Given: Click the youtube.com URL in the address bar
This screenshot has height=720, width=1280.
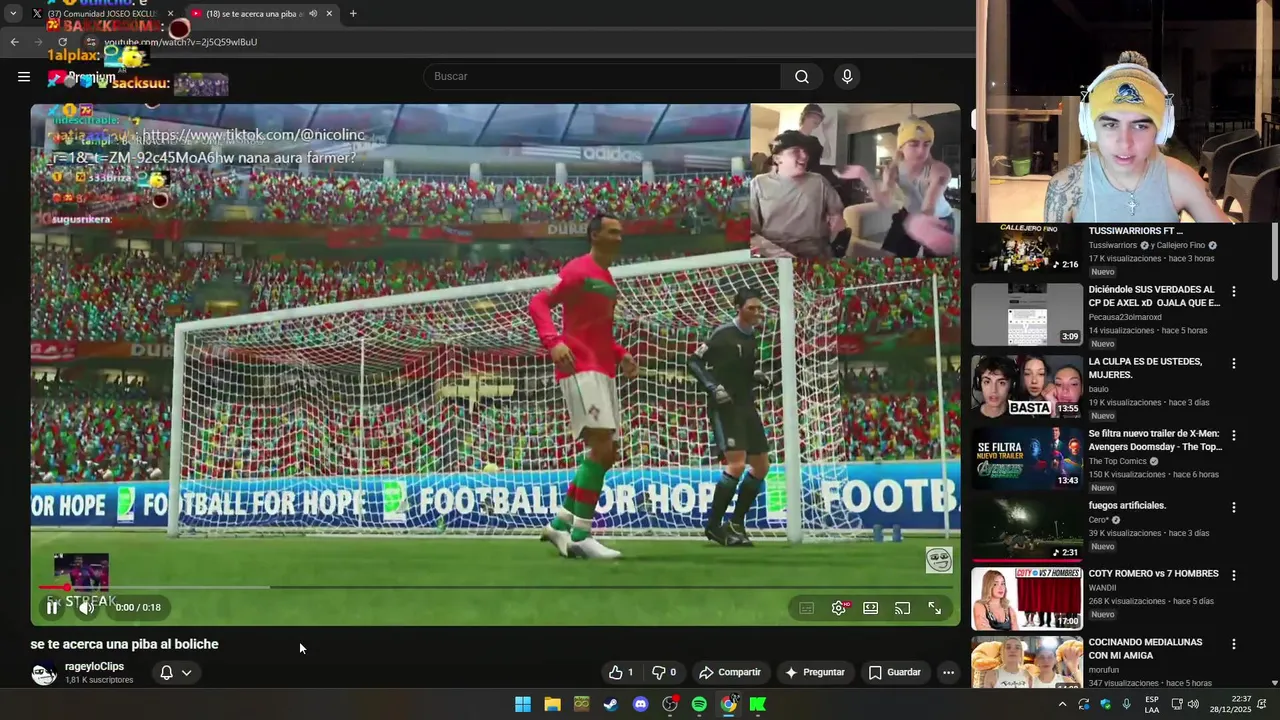Looking at the screenshot, I should tap(180, 42).
